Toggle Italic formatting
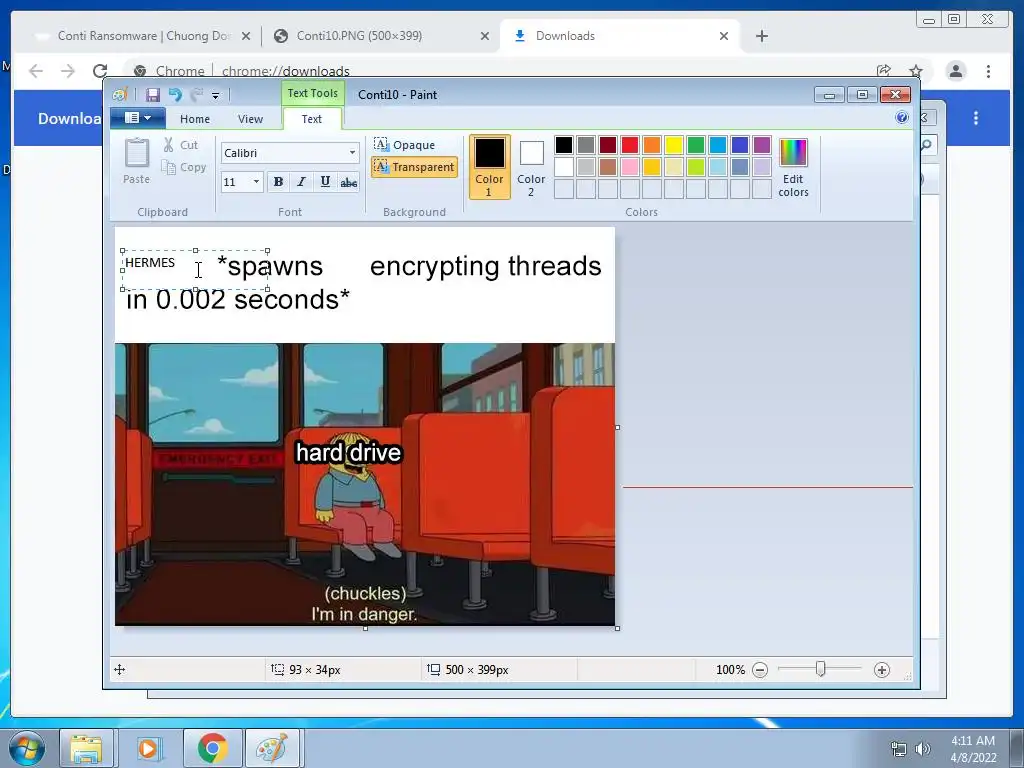Viewport: 1024px width, 768px height. point(301,182)
